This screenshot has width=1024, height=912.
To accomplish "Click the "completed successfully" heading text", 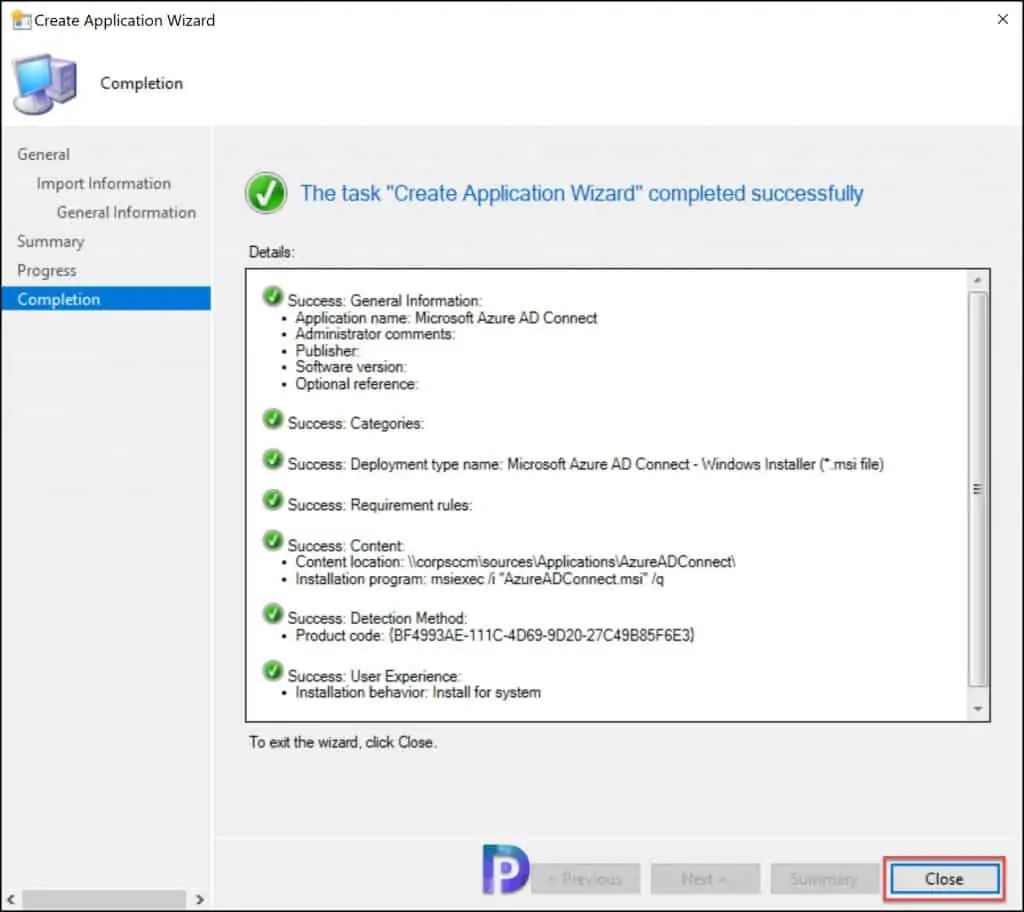I will 582,193.
